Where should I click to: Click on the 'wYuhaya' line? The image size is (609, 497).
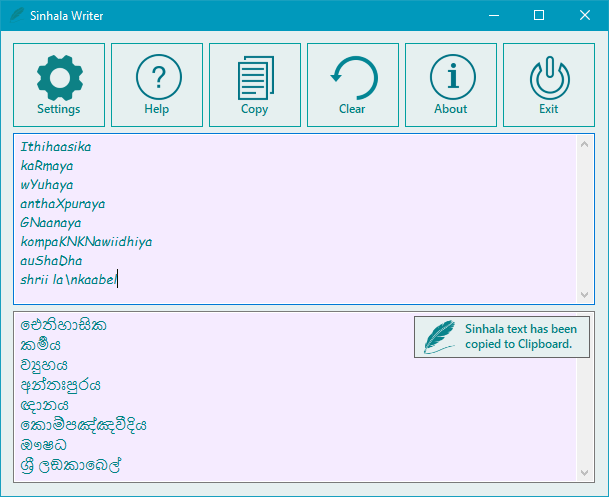(x=47, y=185)
